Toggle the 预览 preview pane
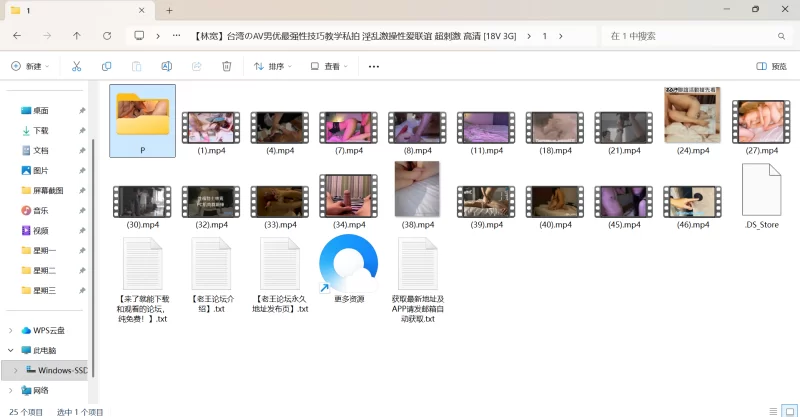Screen dimensions: 800x417 [x=771, y=67]
